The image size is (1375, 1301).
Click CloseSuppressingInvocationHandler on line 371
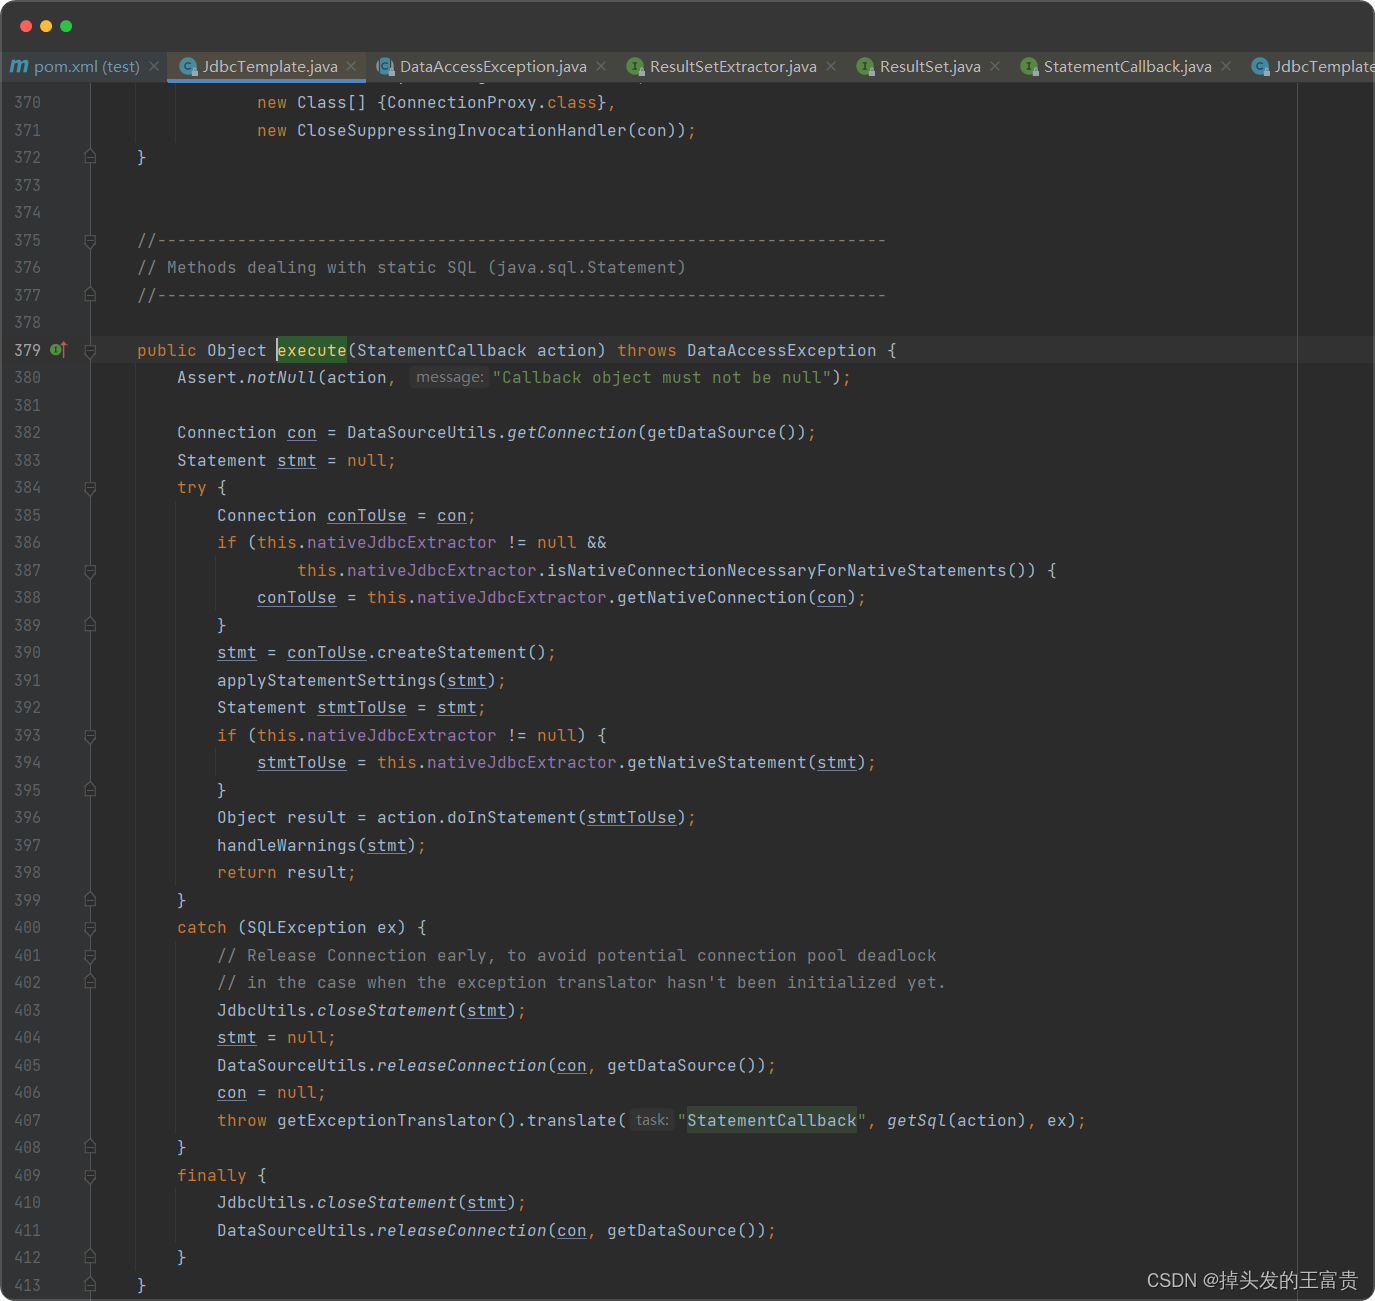tap(462, 130)
